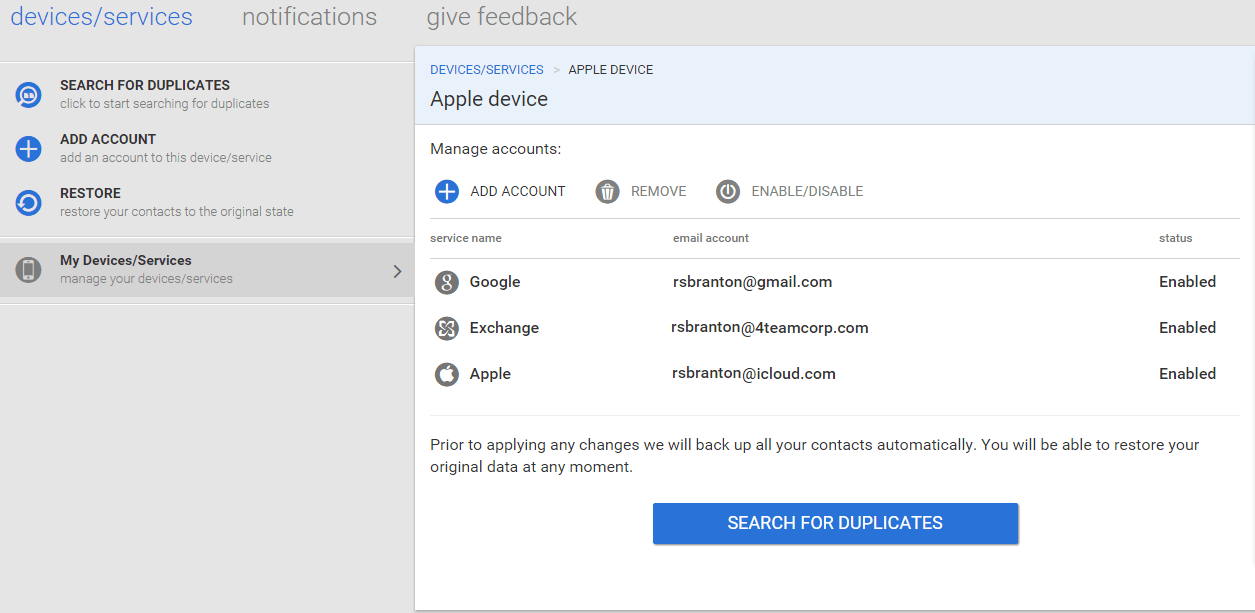Click the REMOVE label in the accounts toolbar
Screen dimensions: 1255x613
tap(659, 191)
